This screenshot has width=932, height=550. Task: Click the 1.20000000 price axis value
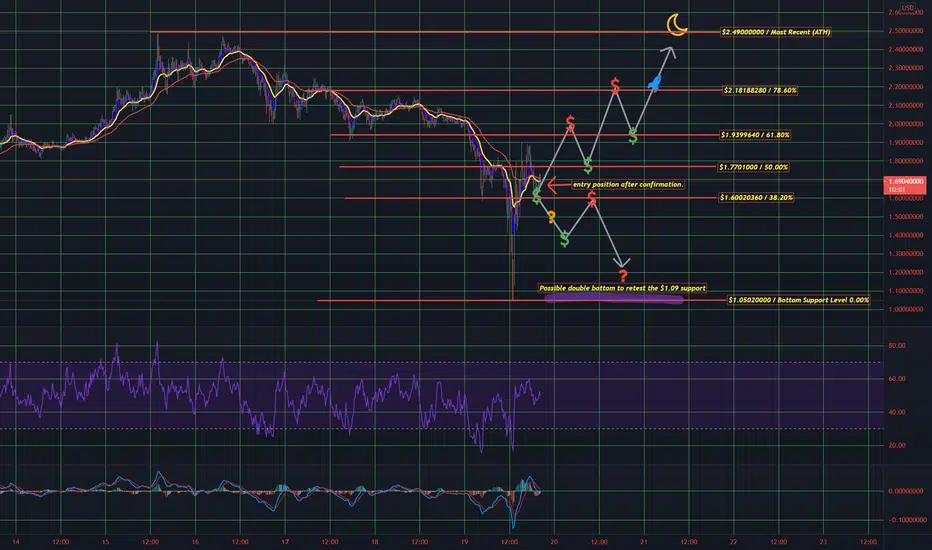click(x=905, y=272)
